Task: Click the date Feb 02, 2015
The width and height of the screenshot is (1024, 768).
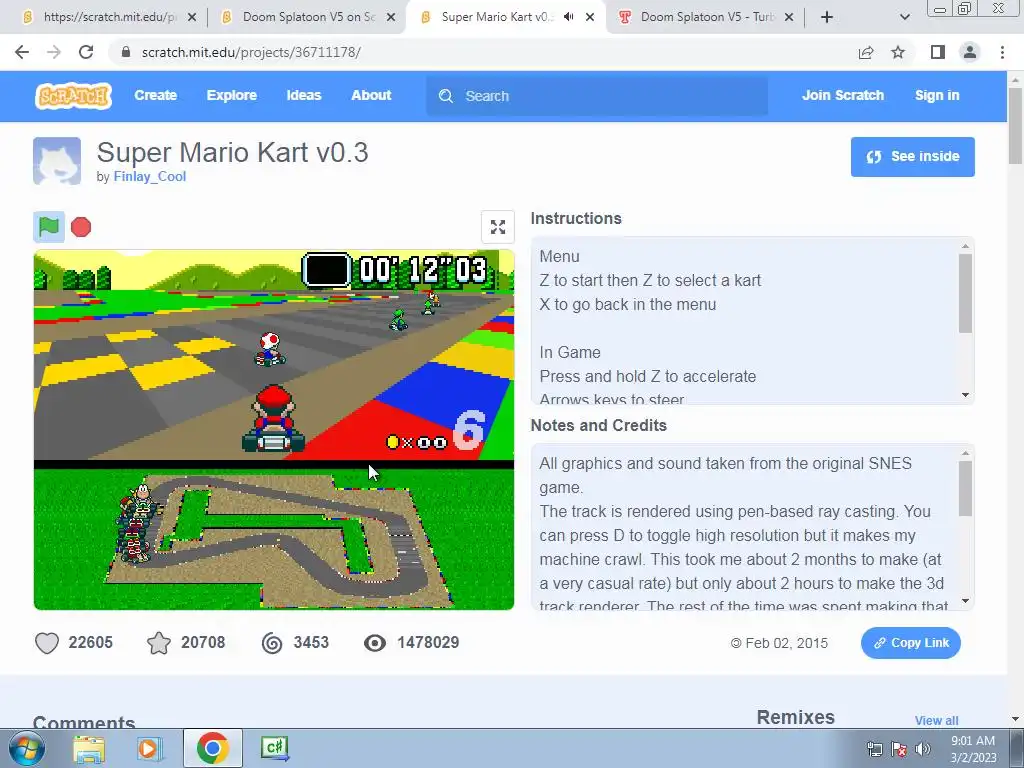Action: tap(786, 643)
